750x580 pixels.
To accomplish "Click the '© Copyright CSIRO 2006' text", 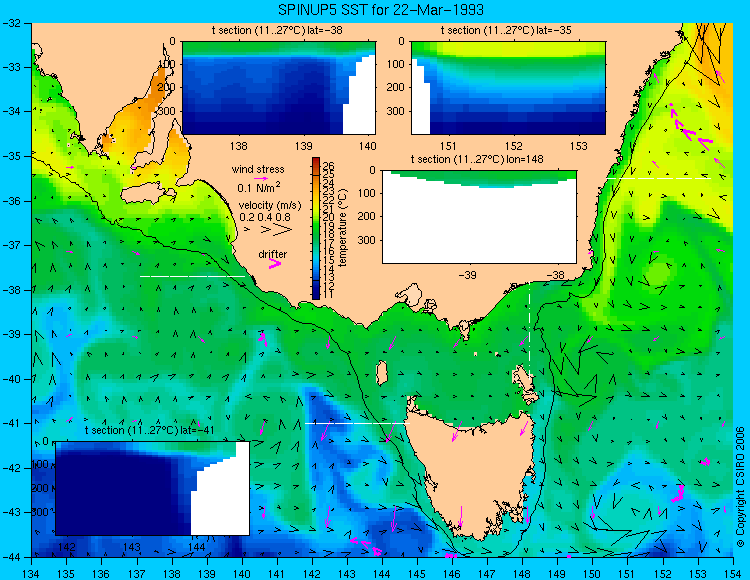I will click(740, 487).
